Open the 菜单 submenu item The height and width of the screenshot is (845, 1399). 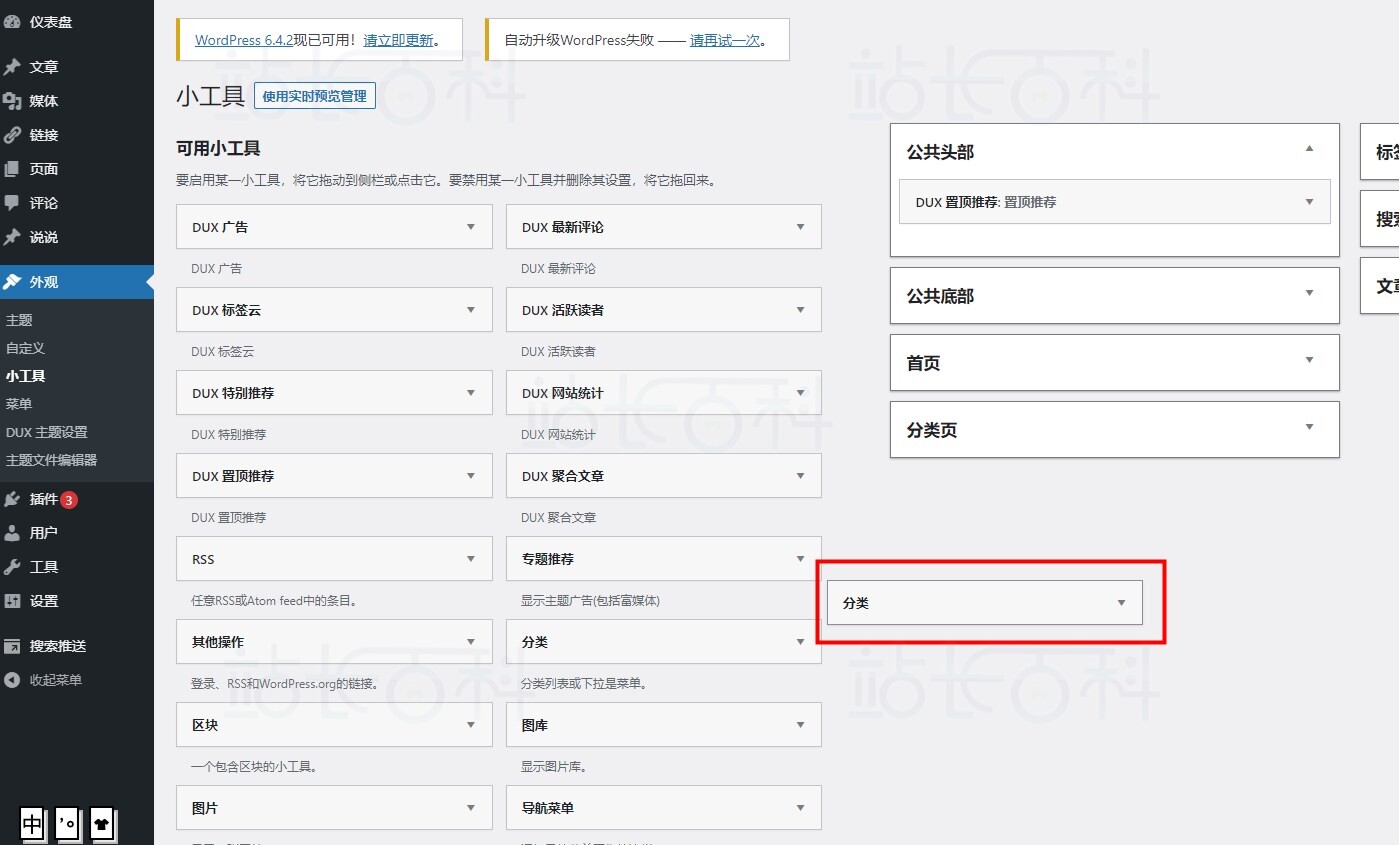19,404
